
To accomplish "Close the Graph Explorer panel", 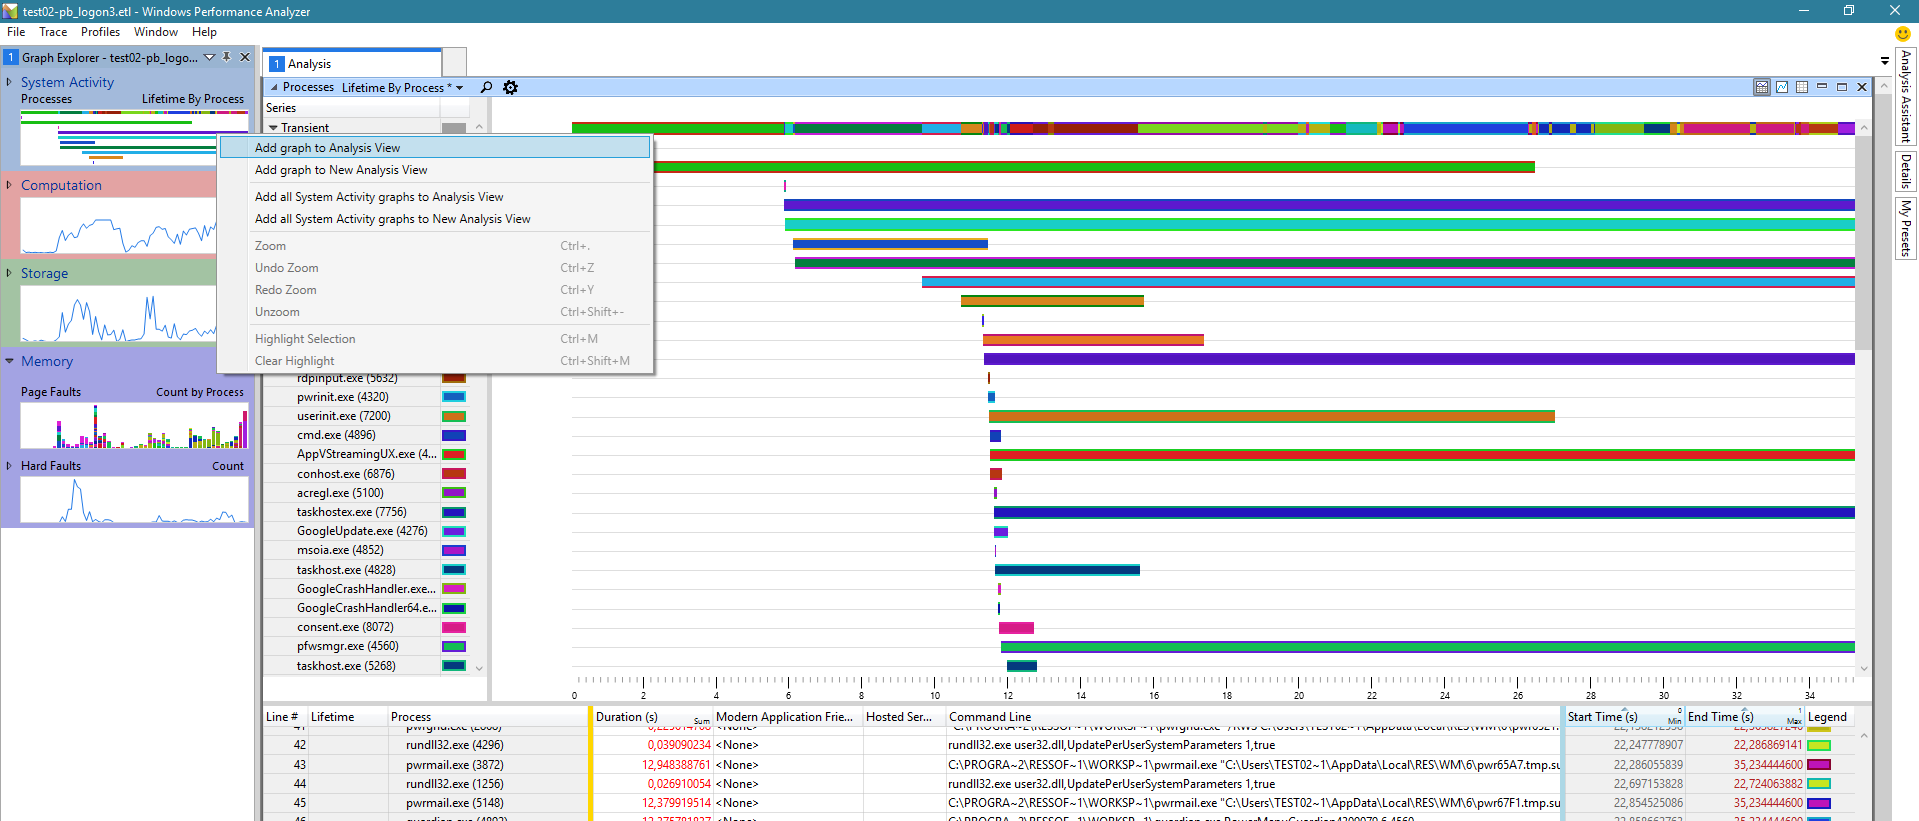I will pyautogui.click(x=245, y=57).
